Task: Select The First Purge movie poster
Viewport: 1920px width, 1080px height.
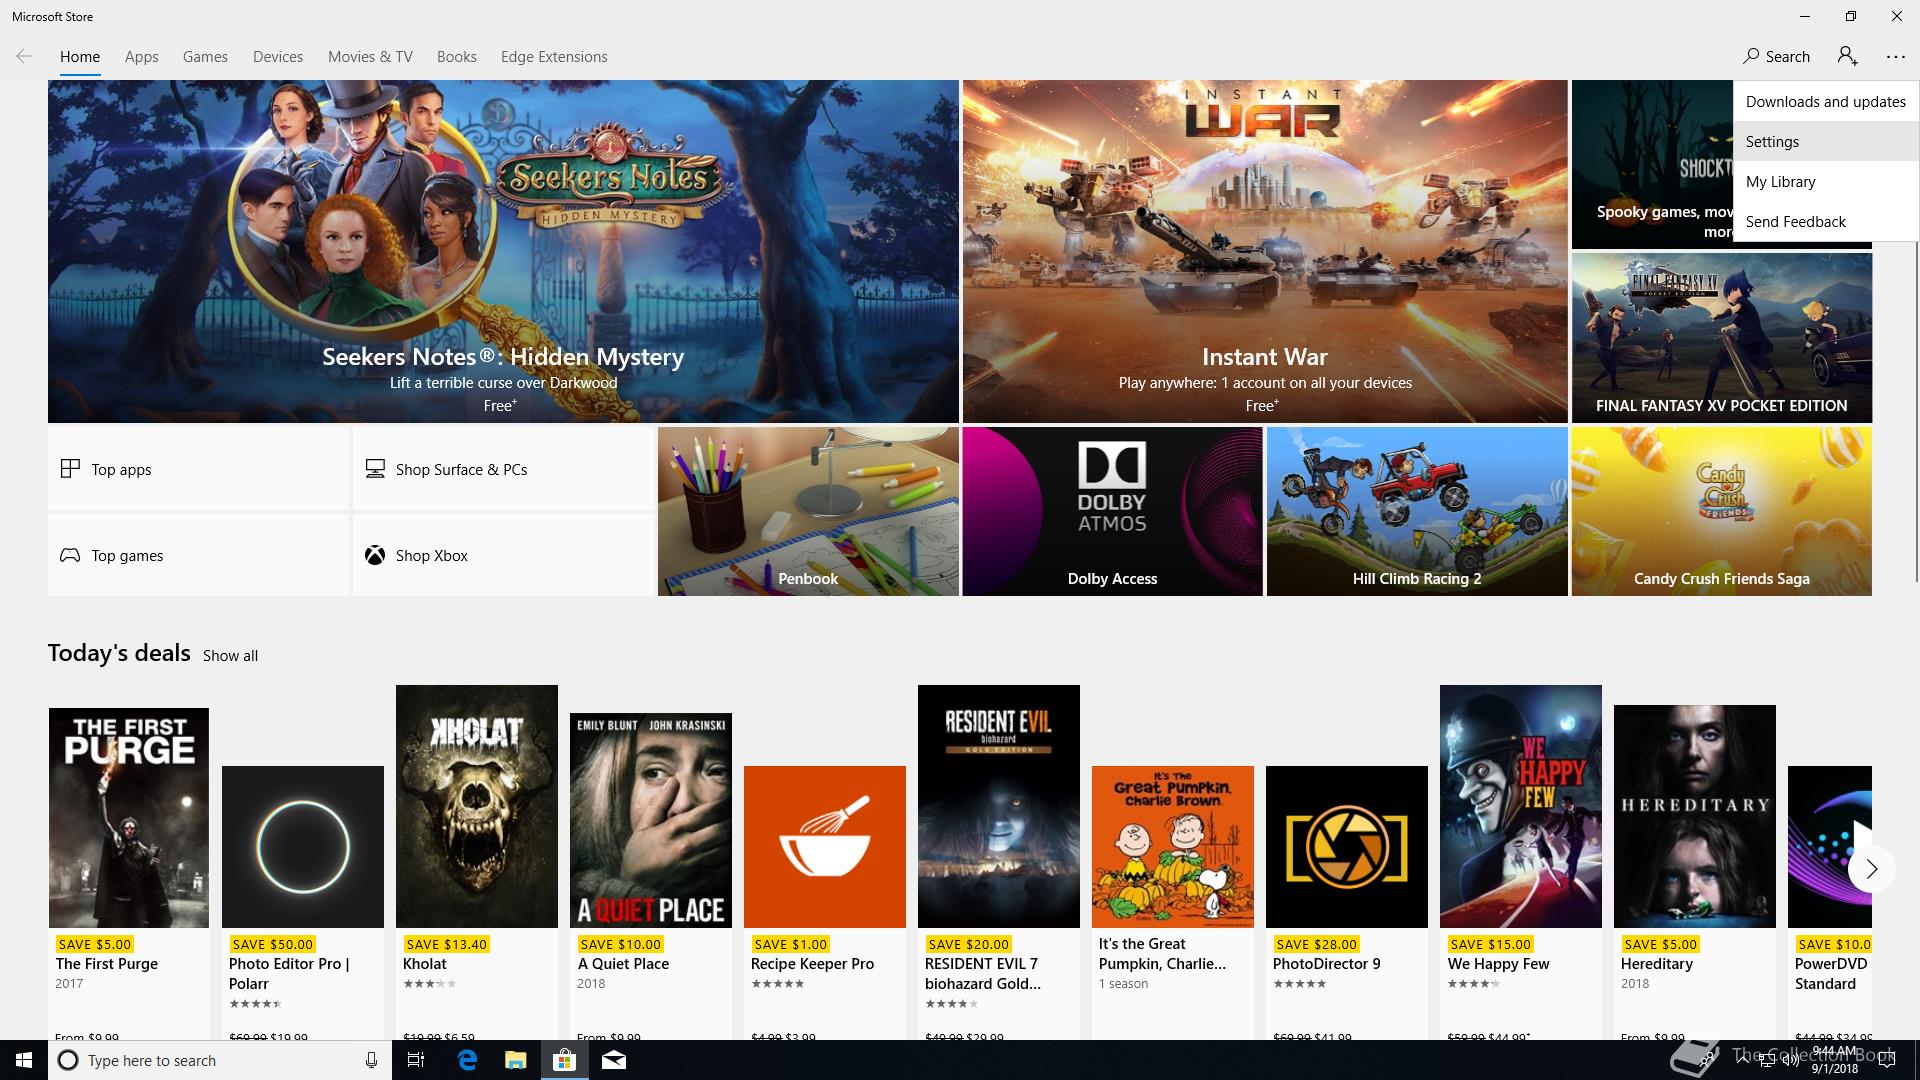Action: (x=129, y=818)
